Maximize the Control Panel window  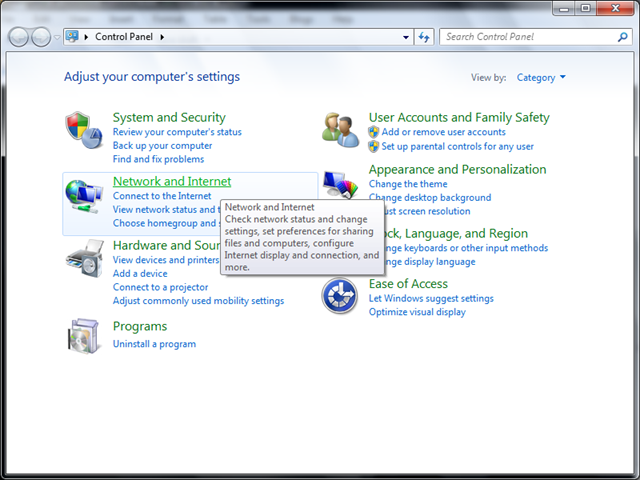(586, 8)
